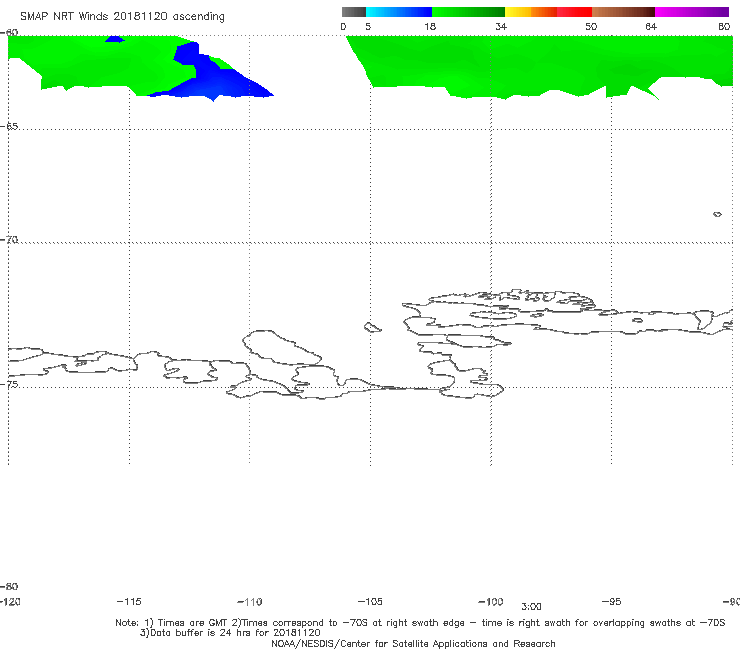Click the cyan-blue segment of the wind scale
The width and height of the screenshot is (740, 650).
(399, 12)
